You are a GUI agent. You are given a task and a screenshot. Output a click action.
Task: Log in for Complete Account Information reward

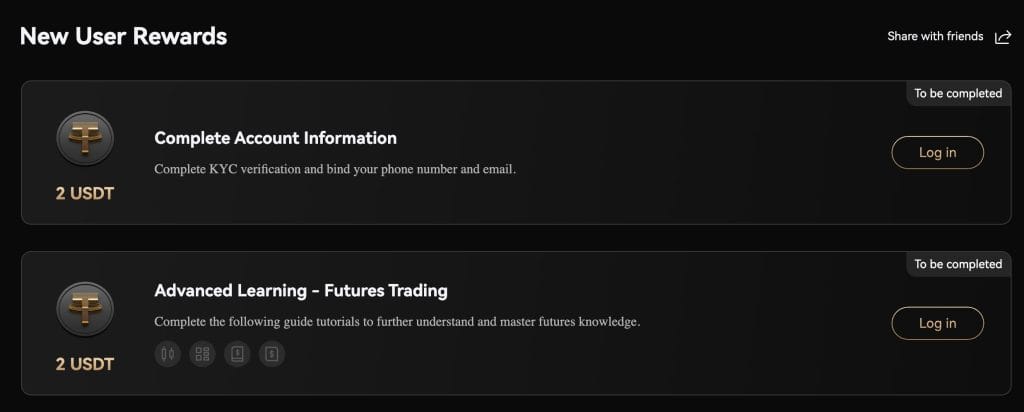[x=937, y=152]
